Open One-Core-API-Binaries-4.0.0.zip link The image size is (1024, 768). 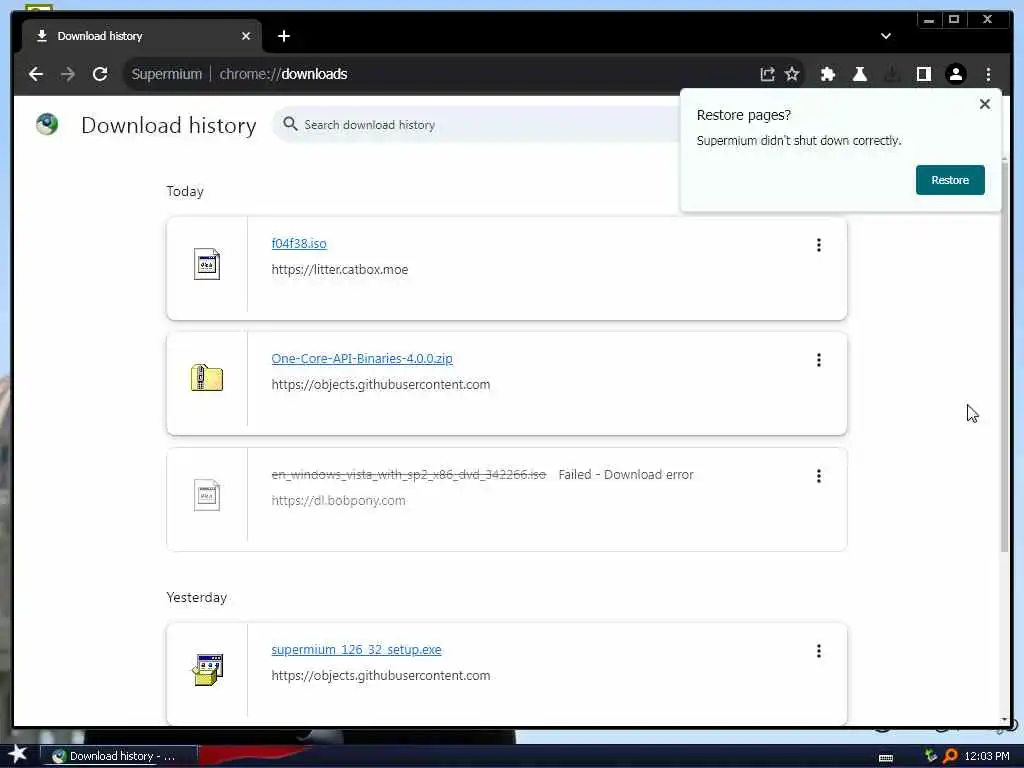(x=362, y=359)
